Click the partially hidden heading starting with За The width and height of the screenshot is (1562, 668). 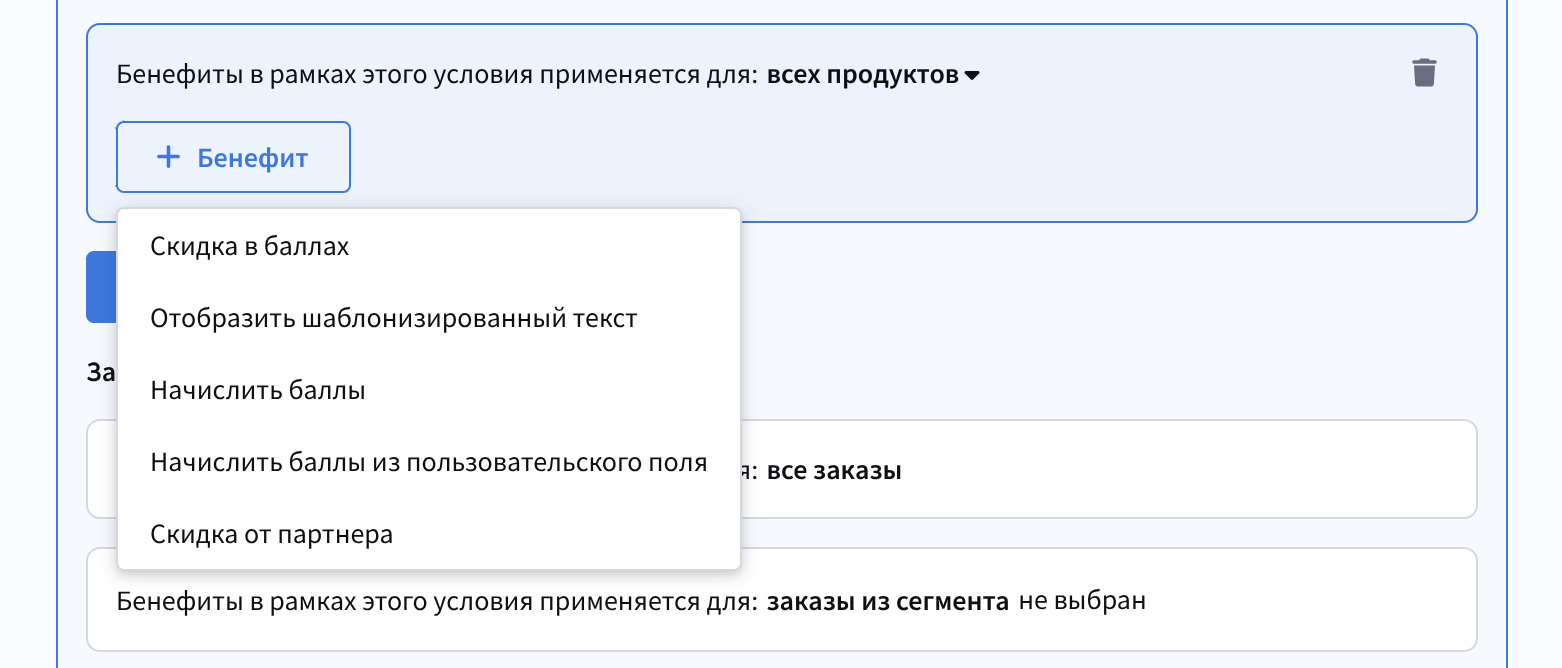[102, 373]
